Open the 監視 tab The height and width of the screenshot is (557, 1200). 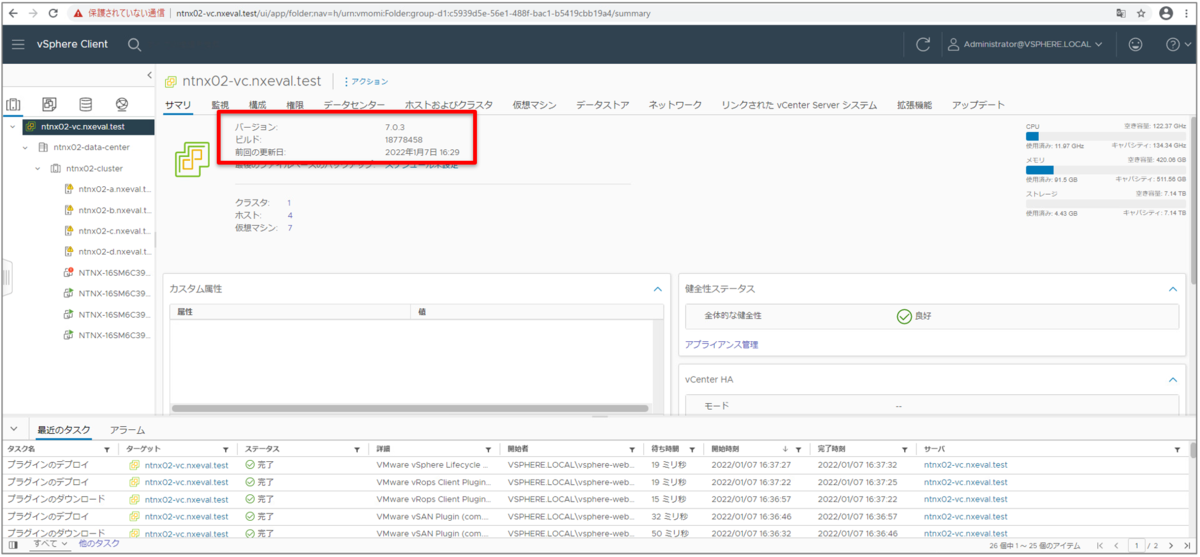(x=220, y=105)
